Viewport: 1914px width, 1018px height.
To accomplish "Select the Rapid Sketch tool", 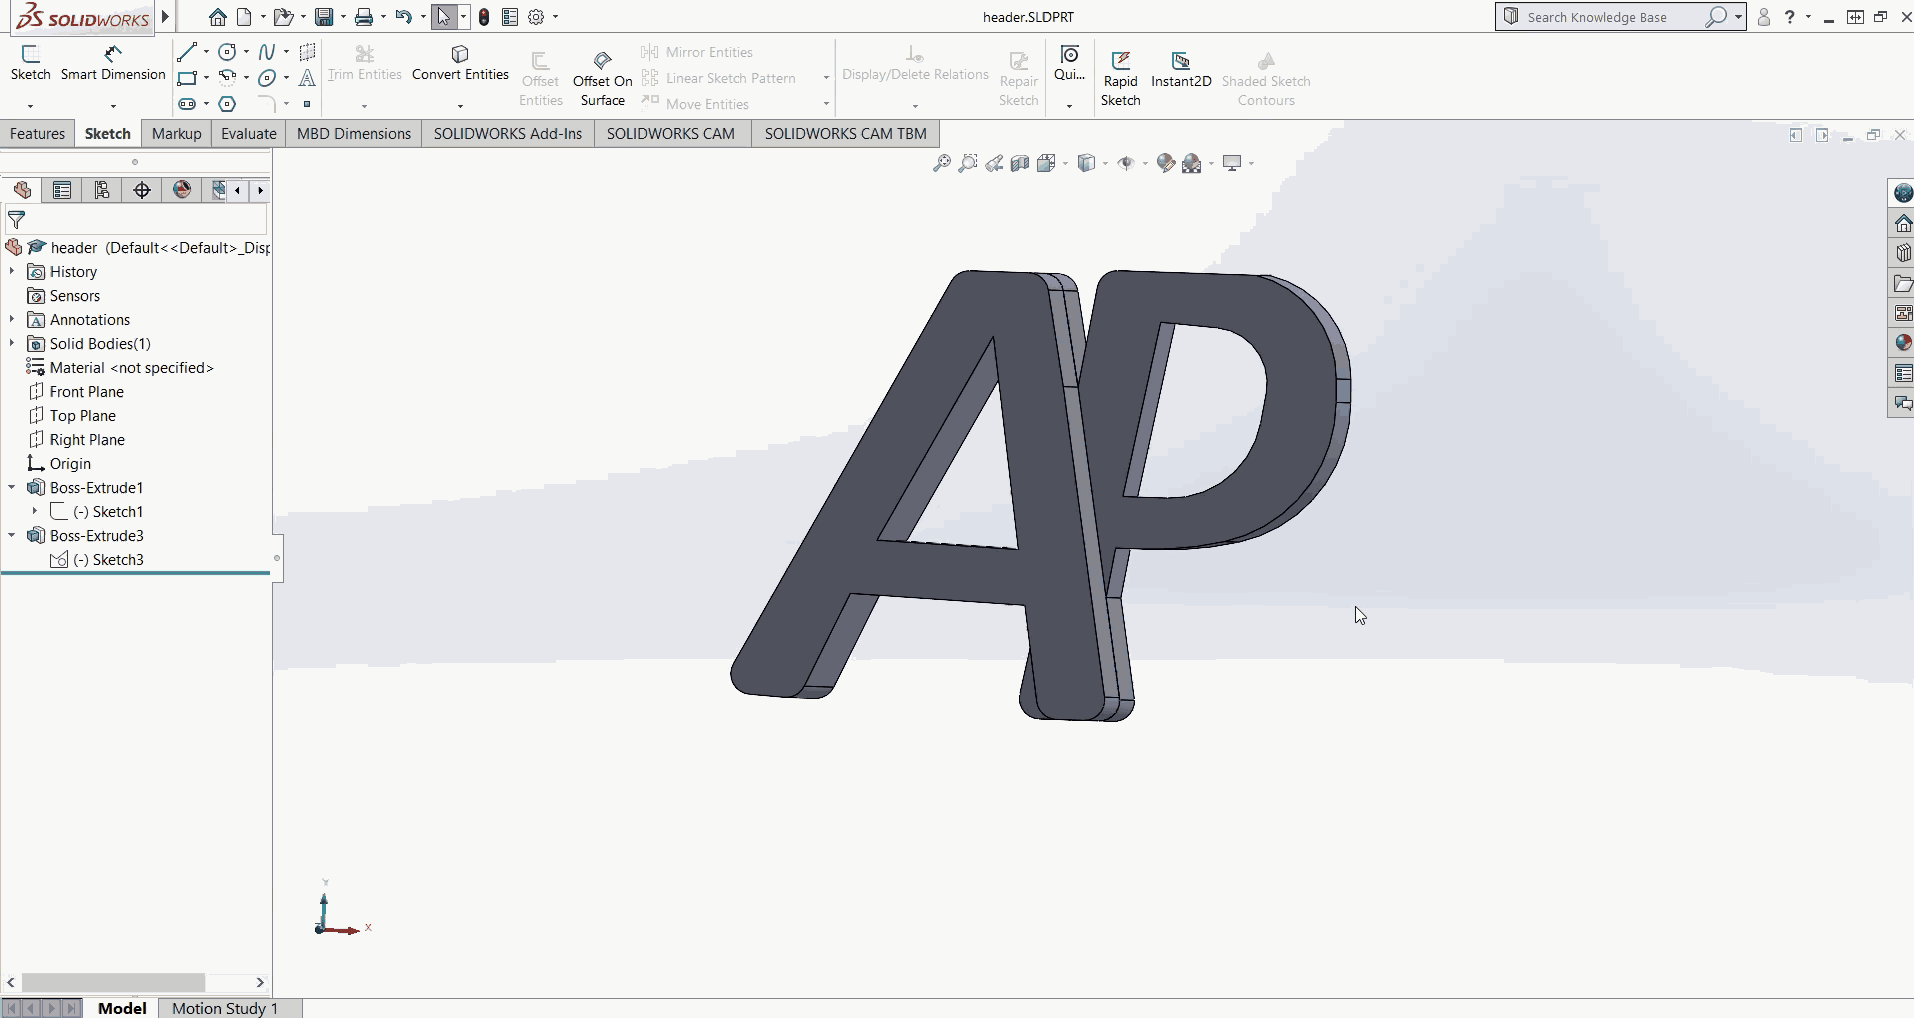I will click(1121, 76).
